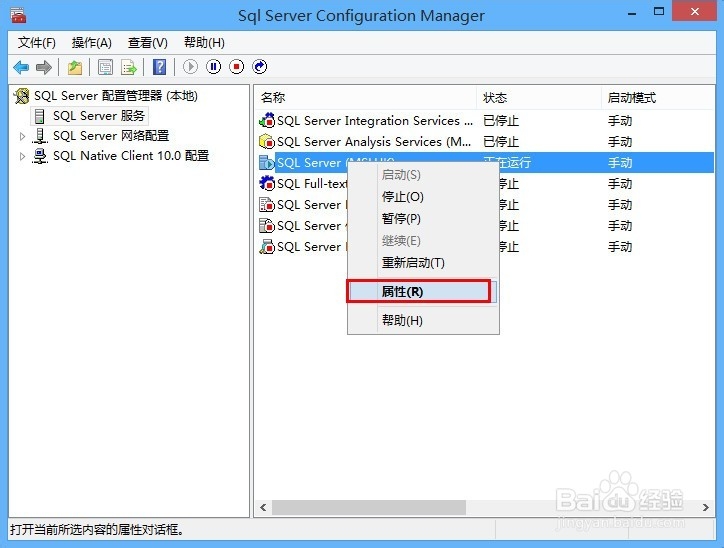Close the Configuration Manager window
Image resolution: width=724 pixels, height=548 pixels.
click(x=694, y=12)
